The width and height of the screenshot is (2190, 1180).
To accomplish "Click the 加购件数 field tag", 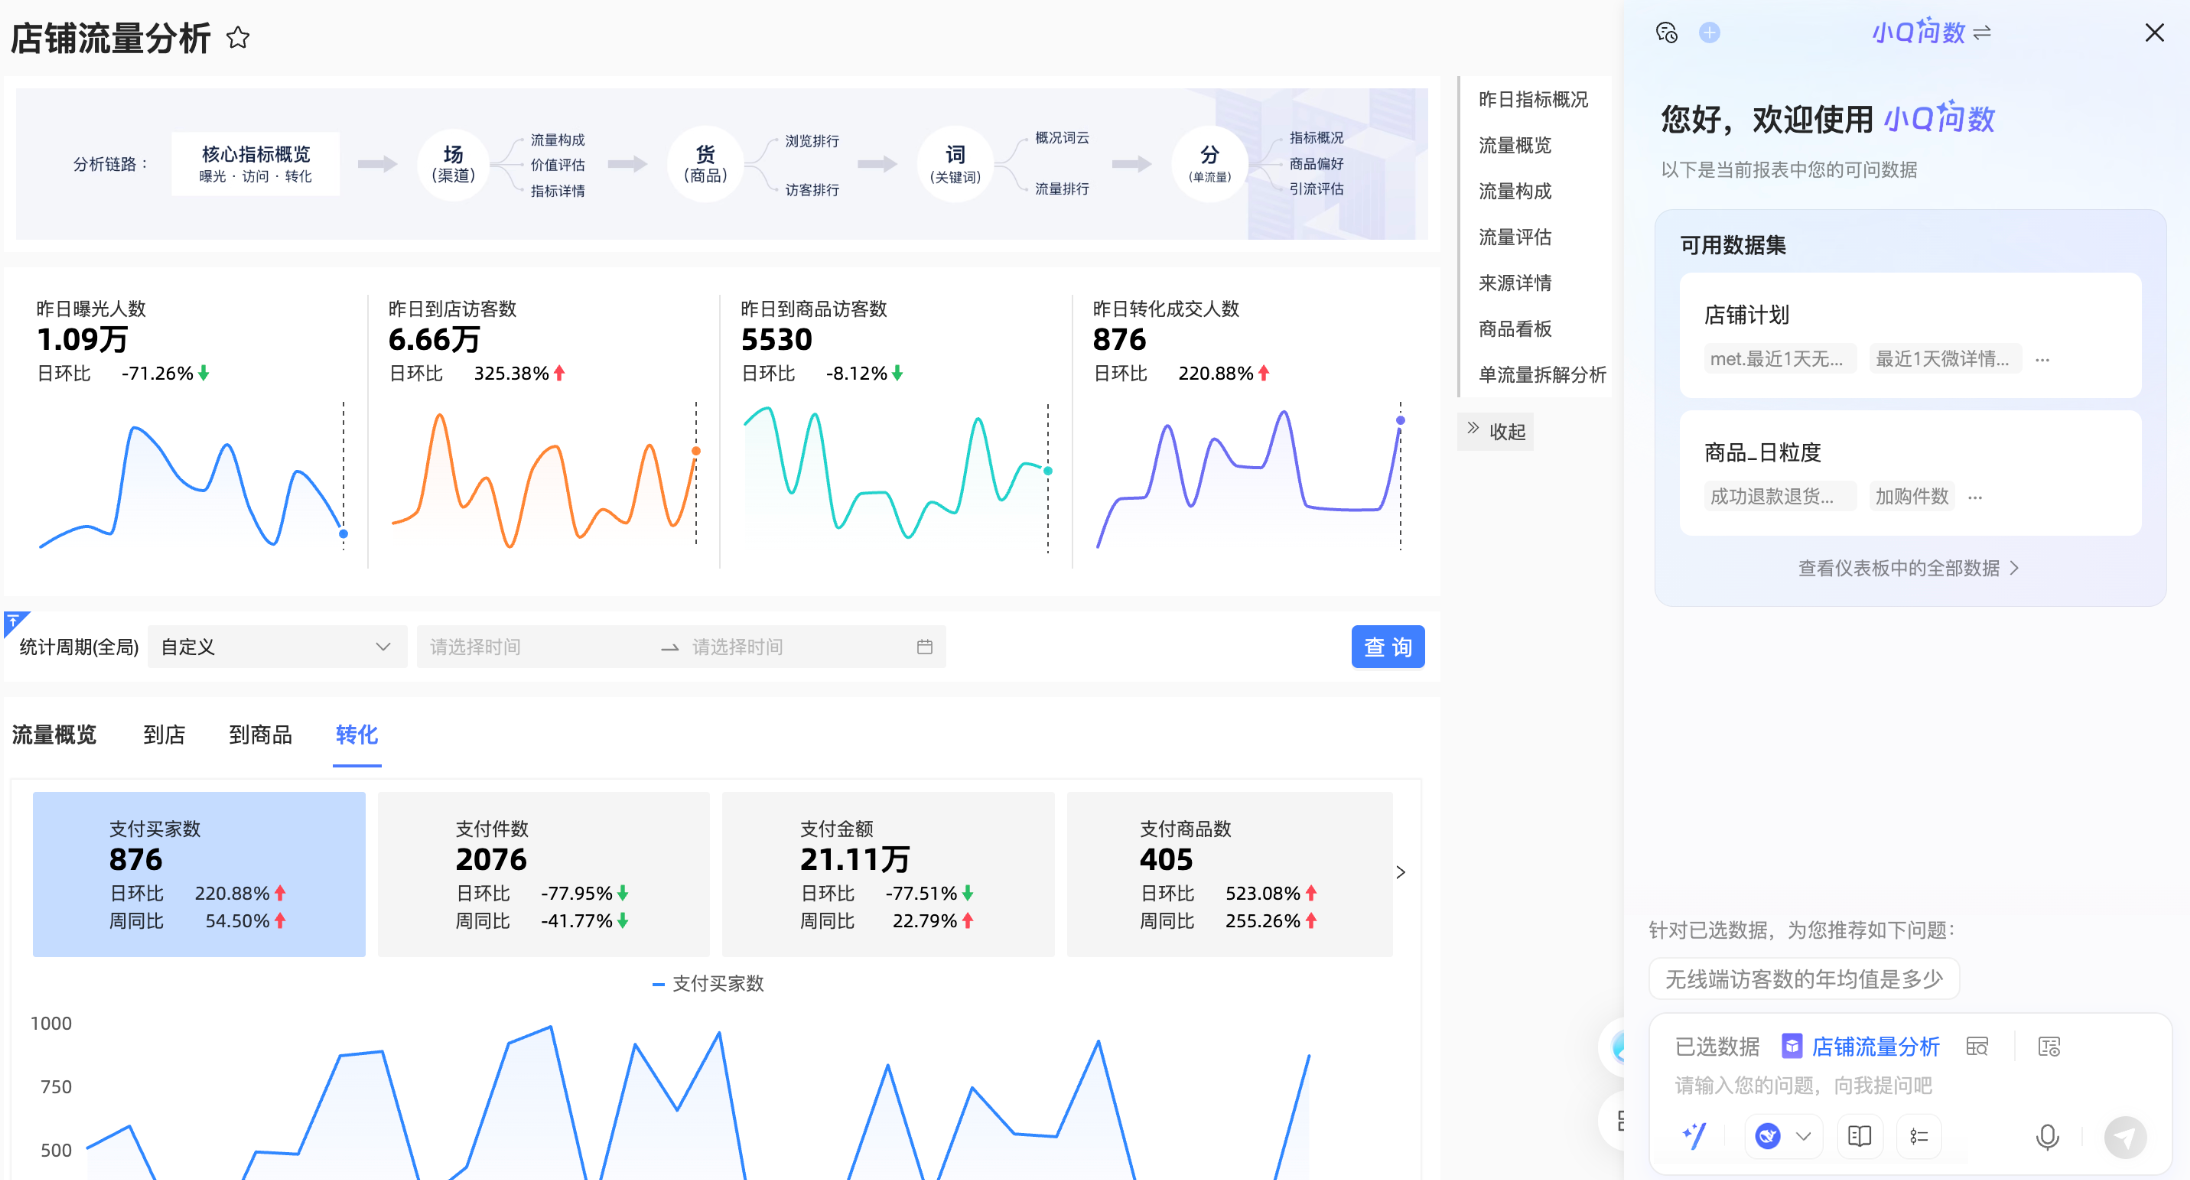I will click(x=1912, y=497).
